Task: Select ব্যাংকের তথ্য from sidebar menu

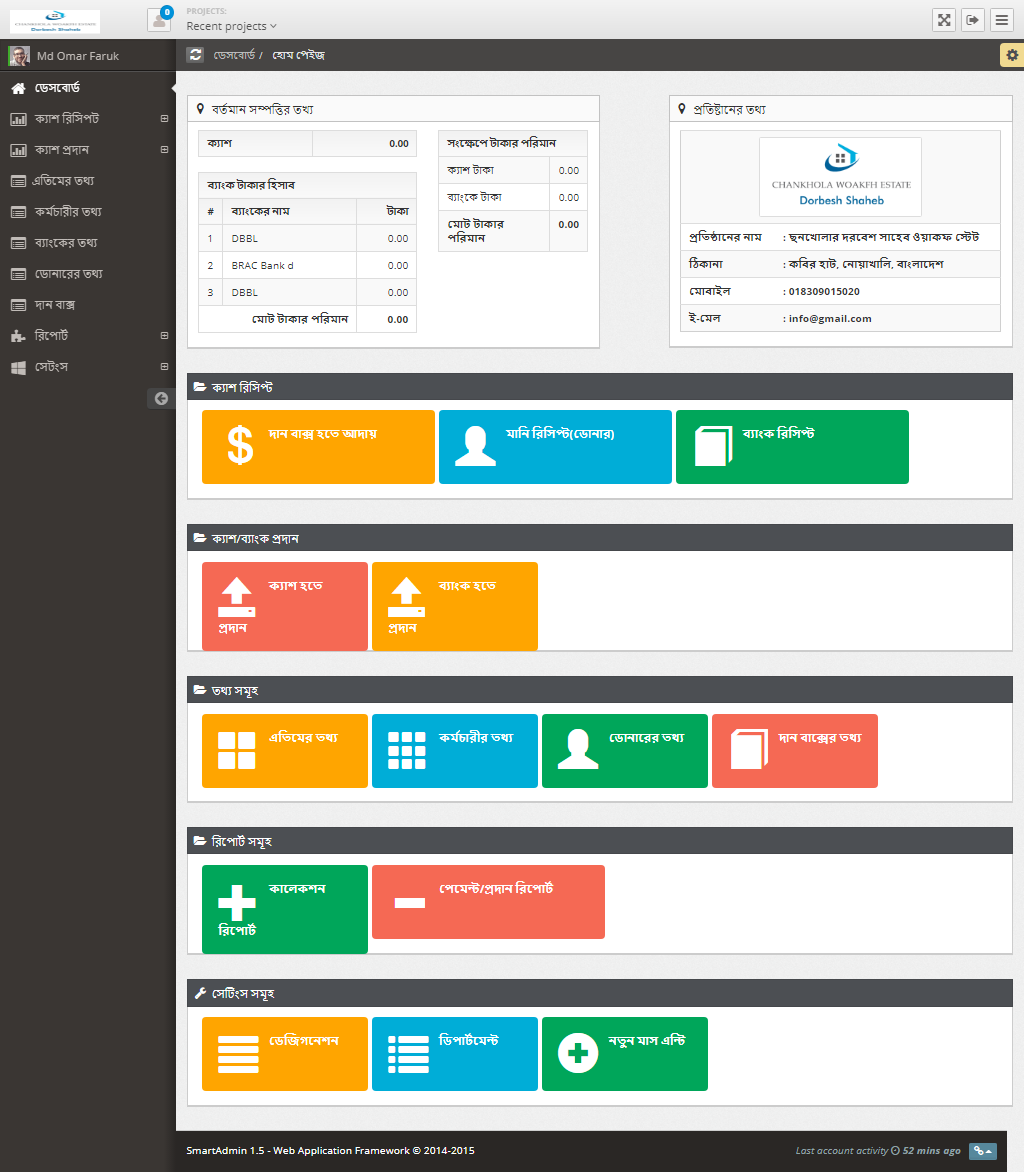Action: click(66, 243)
